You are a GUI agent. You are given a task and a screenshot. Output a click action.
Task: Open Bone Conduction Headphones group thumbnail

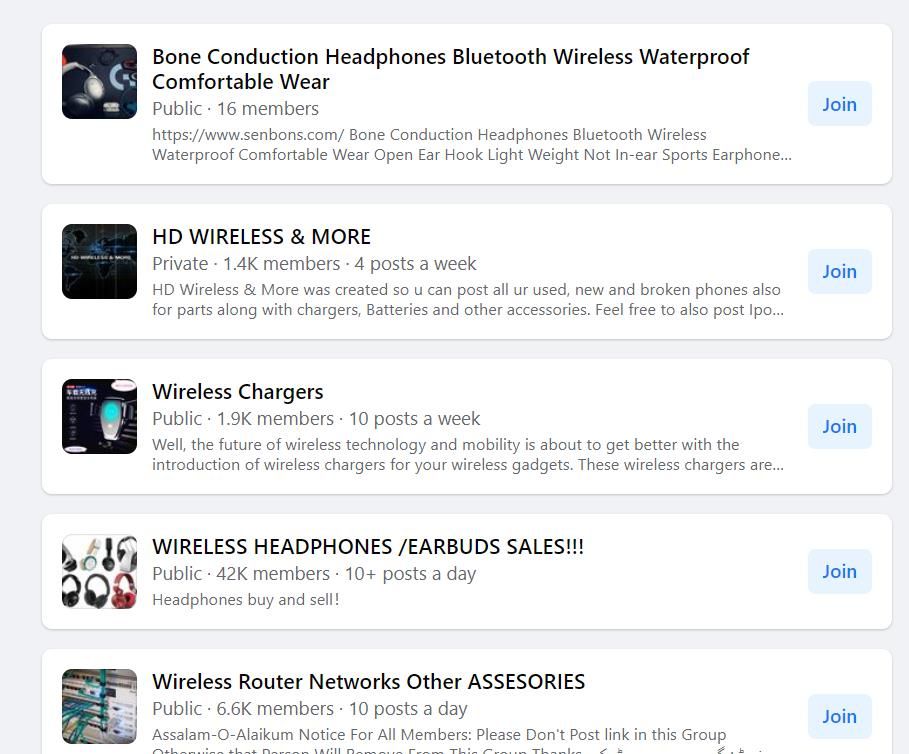coord(100,82)
